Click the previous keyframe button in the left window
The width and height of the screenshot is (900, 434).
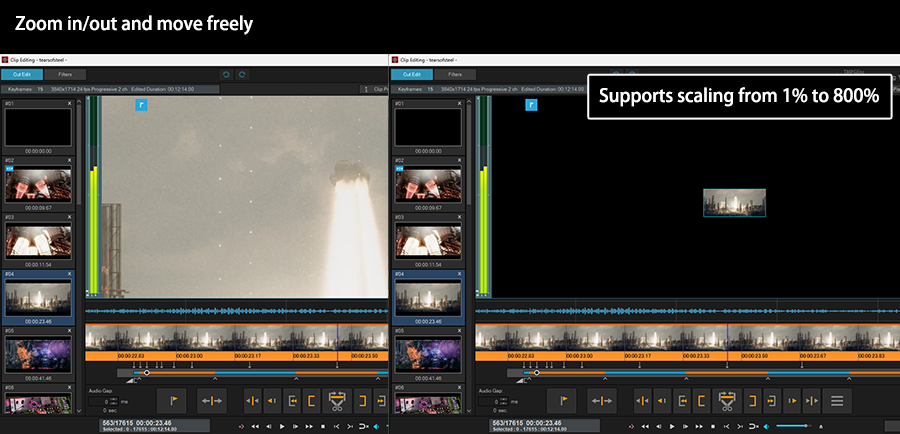tap(273, 400)
